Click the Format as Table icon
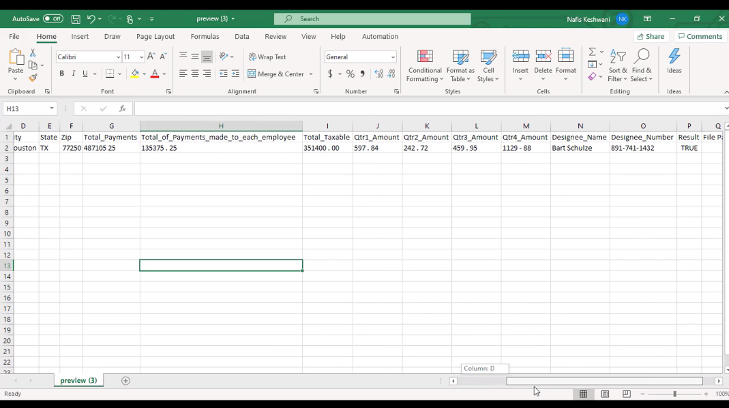The width and height of the screenshot is (729, 408). point(460,65)
